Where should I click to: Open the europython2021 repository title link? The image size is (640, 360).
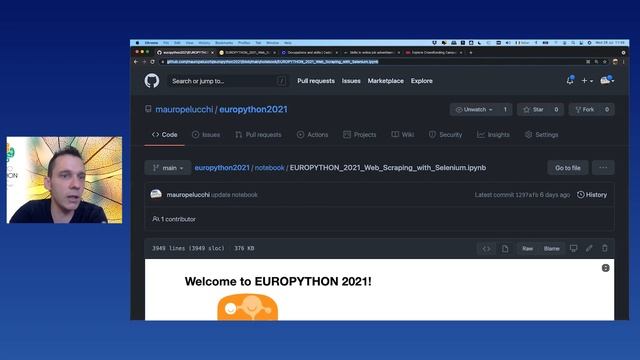click(253, 109)
